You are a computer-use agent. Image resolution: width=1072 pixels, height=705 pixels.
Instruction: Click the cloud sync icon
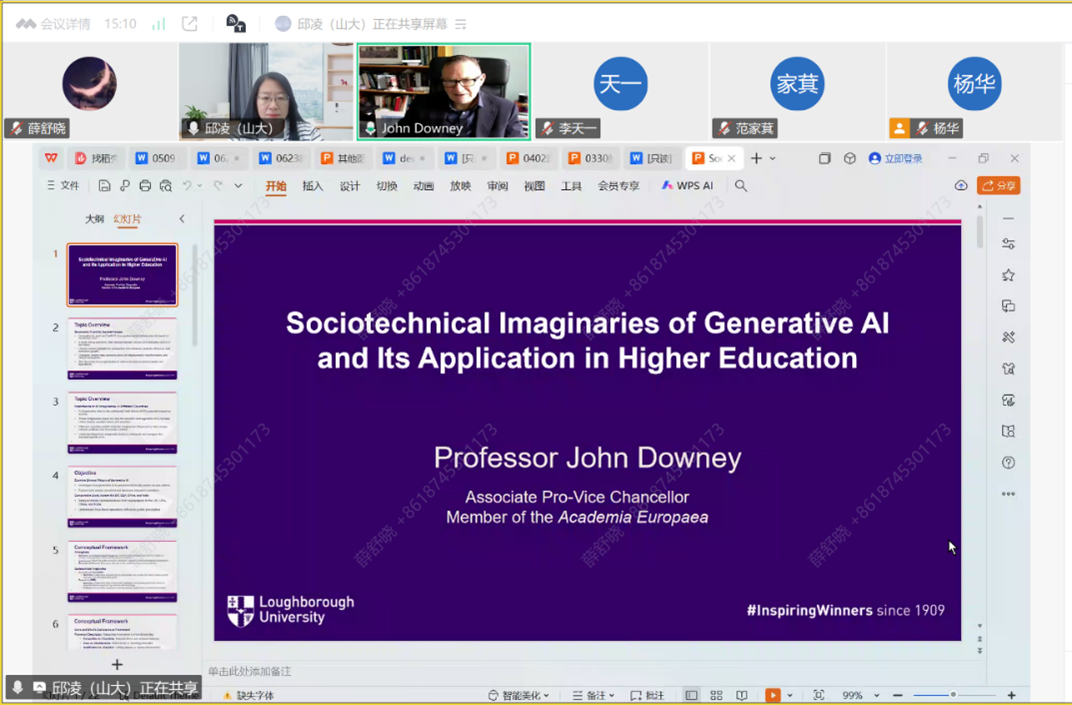[961, 186]
